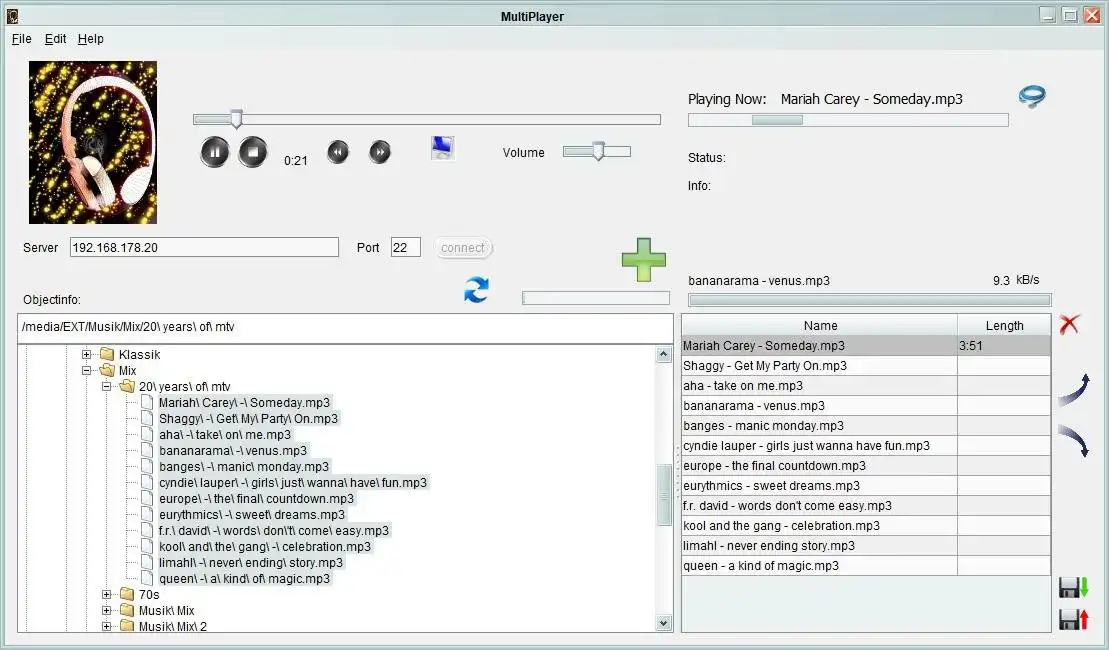Open the File menu
The width and height of the screenshot is (1109, 650).
click(21, 39)
